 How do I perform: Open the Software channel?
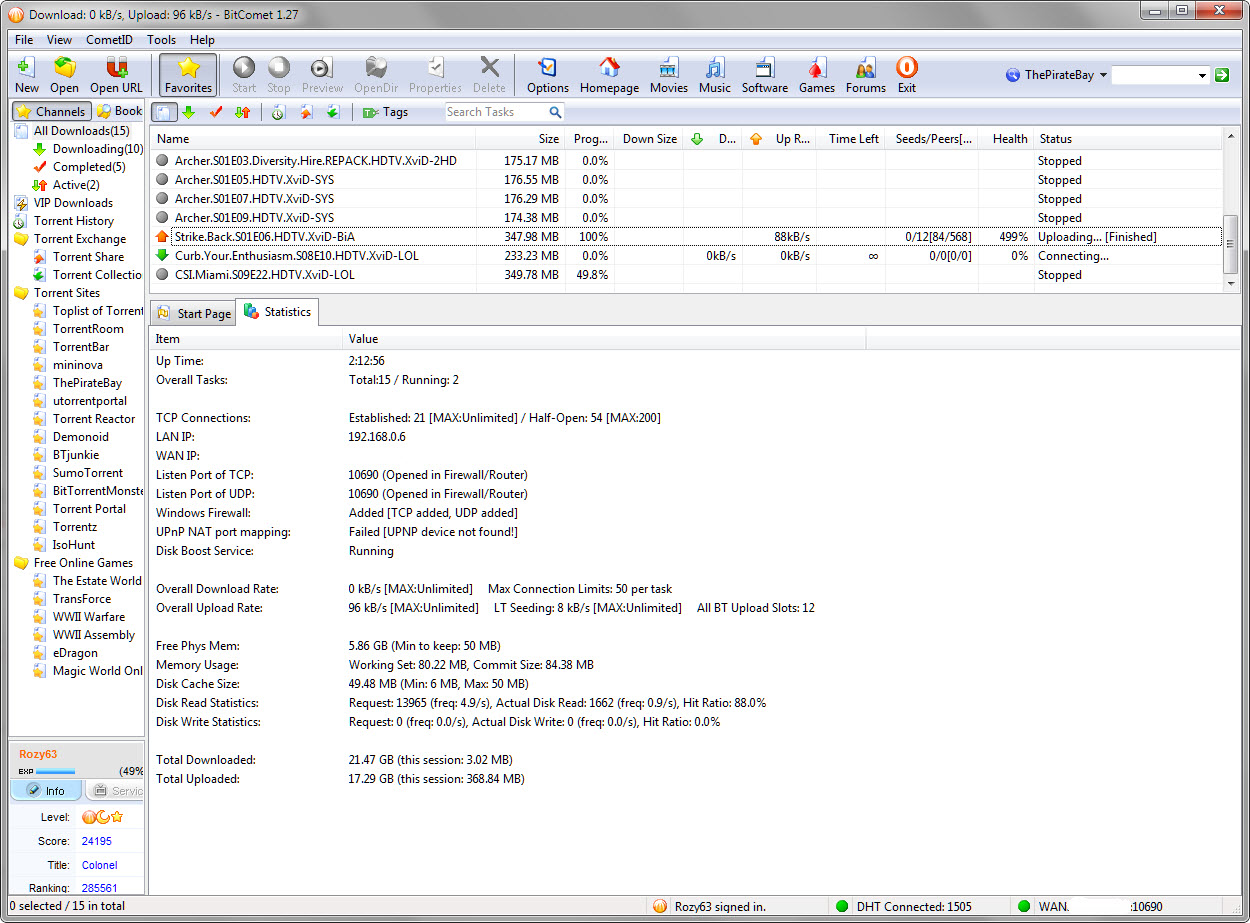765,75
